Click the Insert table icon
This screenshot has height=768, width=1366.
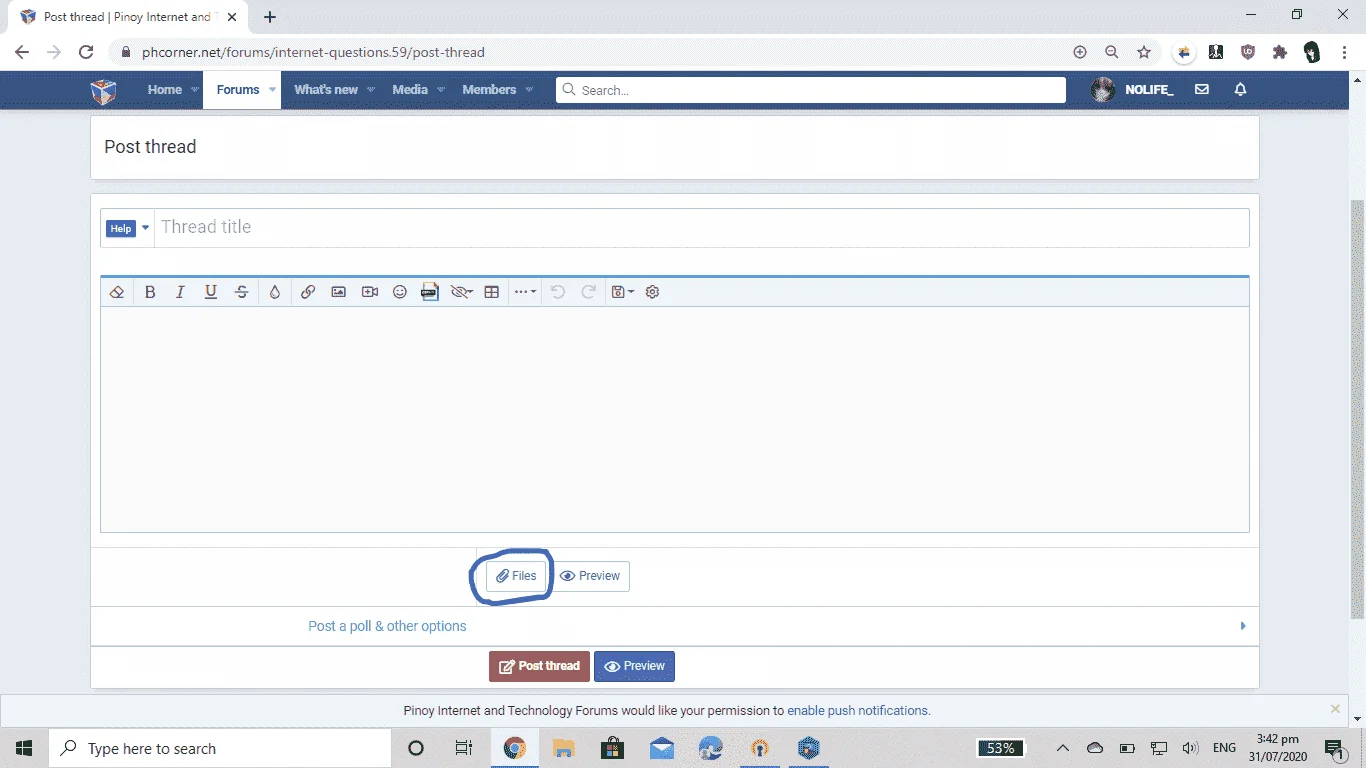(x=492, y=292)
